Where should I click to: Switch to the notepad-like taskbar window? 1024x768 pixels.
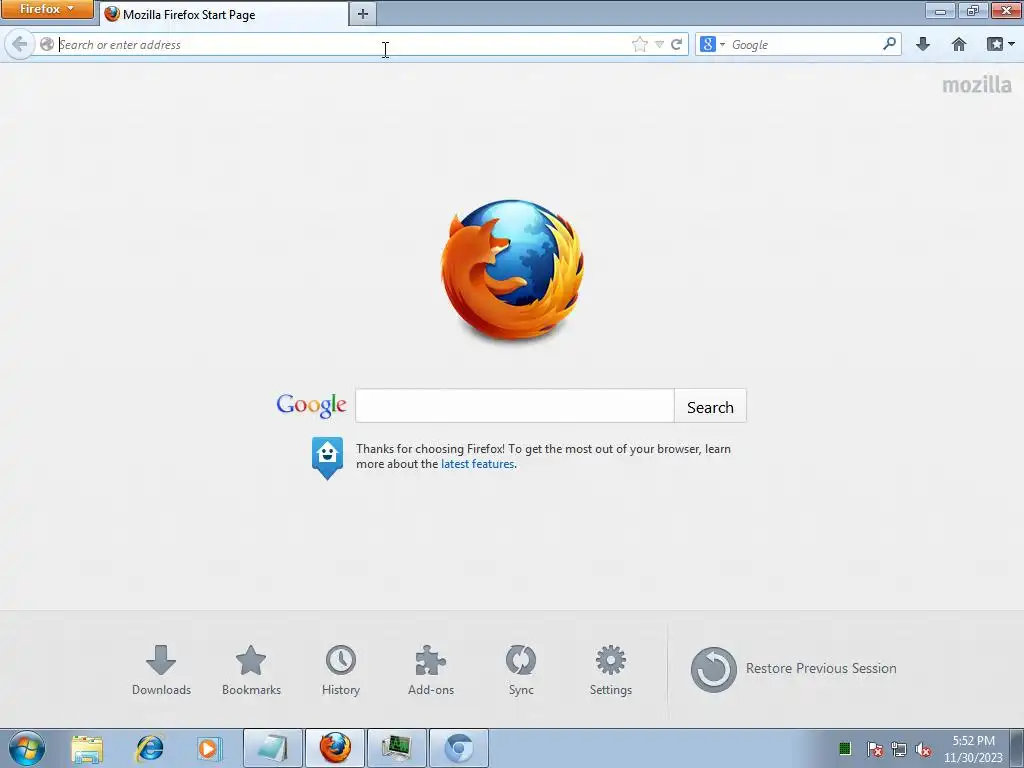click(273, 748)
